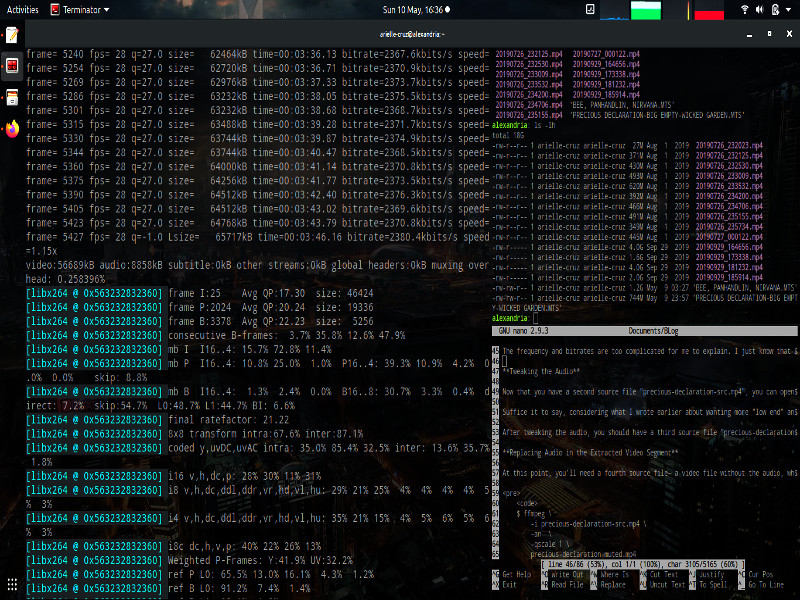Open the battery status indicator

[x=776, y=10]
